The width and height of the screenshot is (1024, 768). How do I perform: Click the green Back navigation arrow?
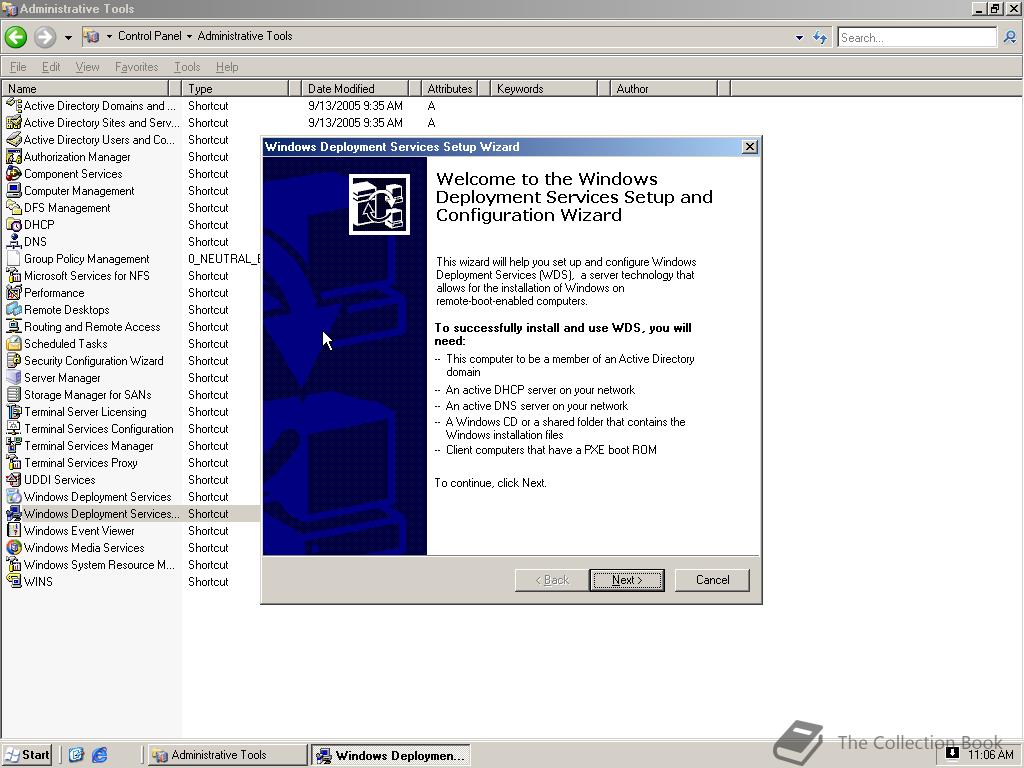tap(16, 37)
